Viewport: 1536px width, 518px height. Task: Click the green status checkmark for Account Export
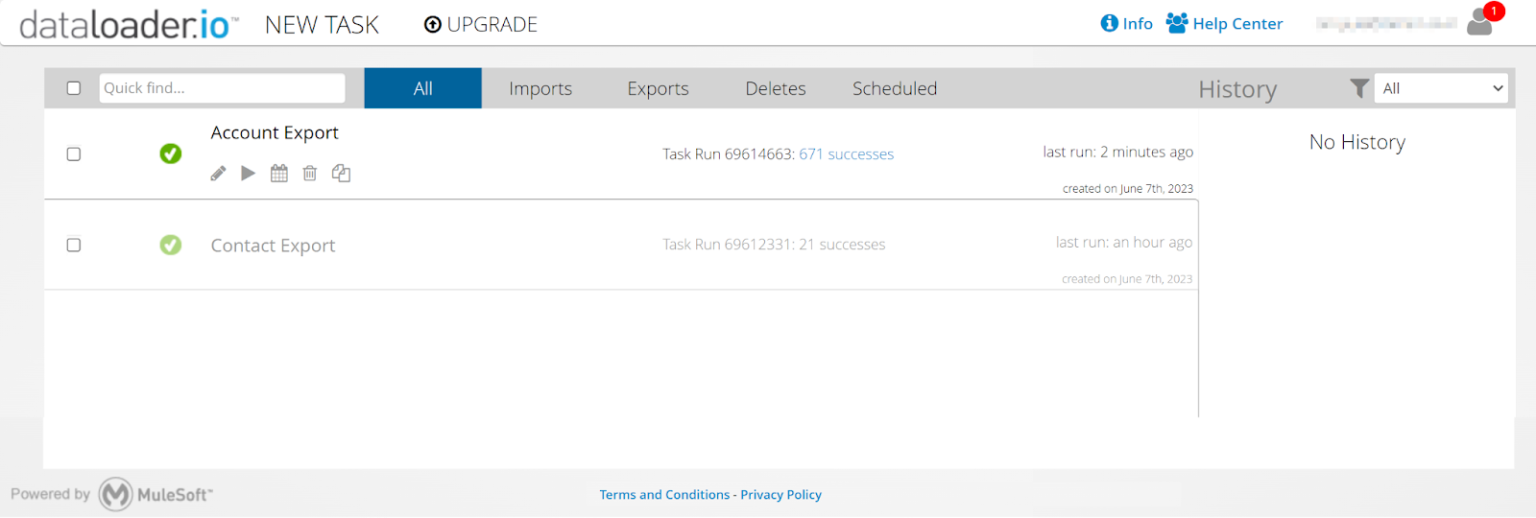click(x=171, y=154)
